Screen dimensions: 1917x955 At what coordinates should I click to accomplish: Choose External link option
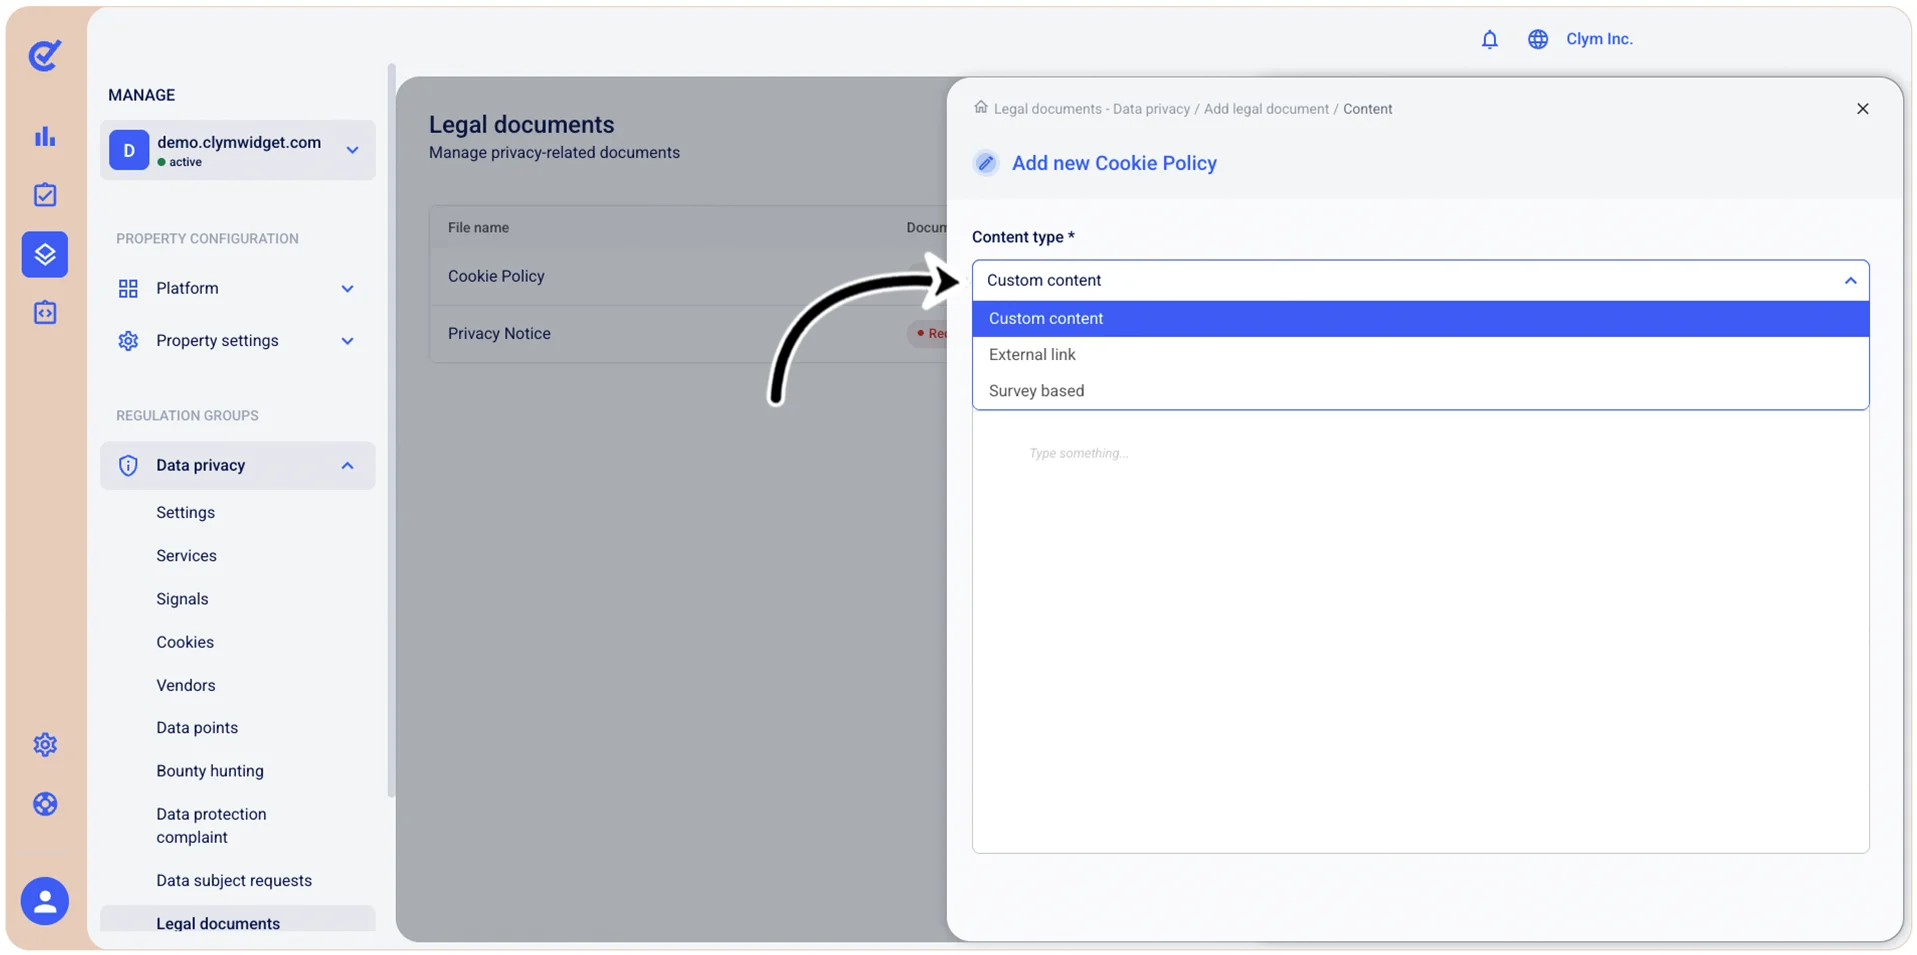click(1420, 355)
